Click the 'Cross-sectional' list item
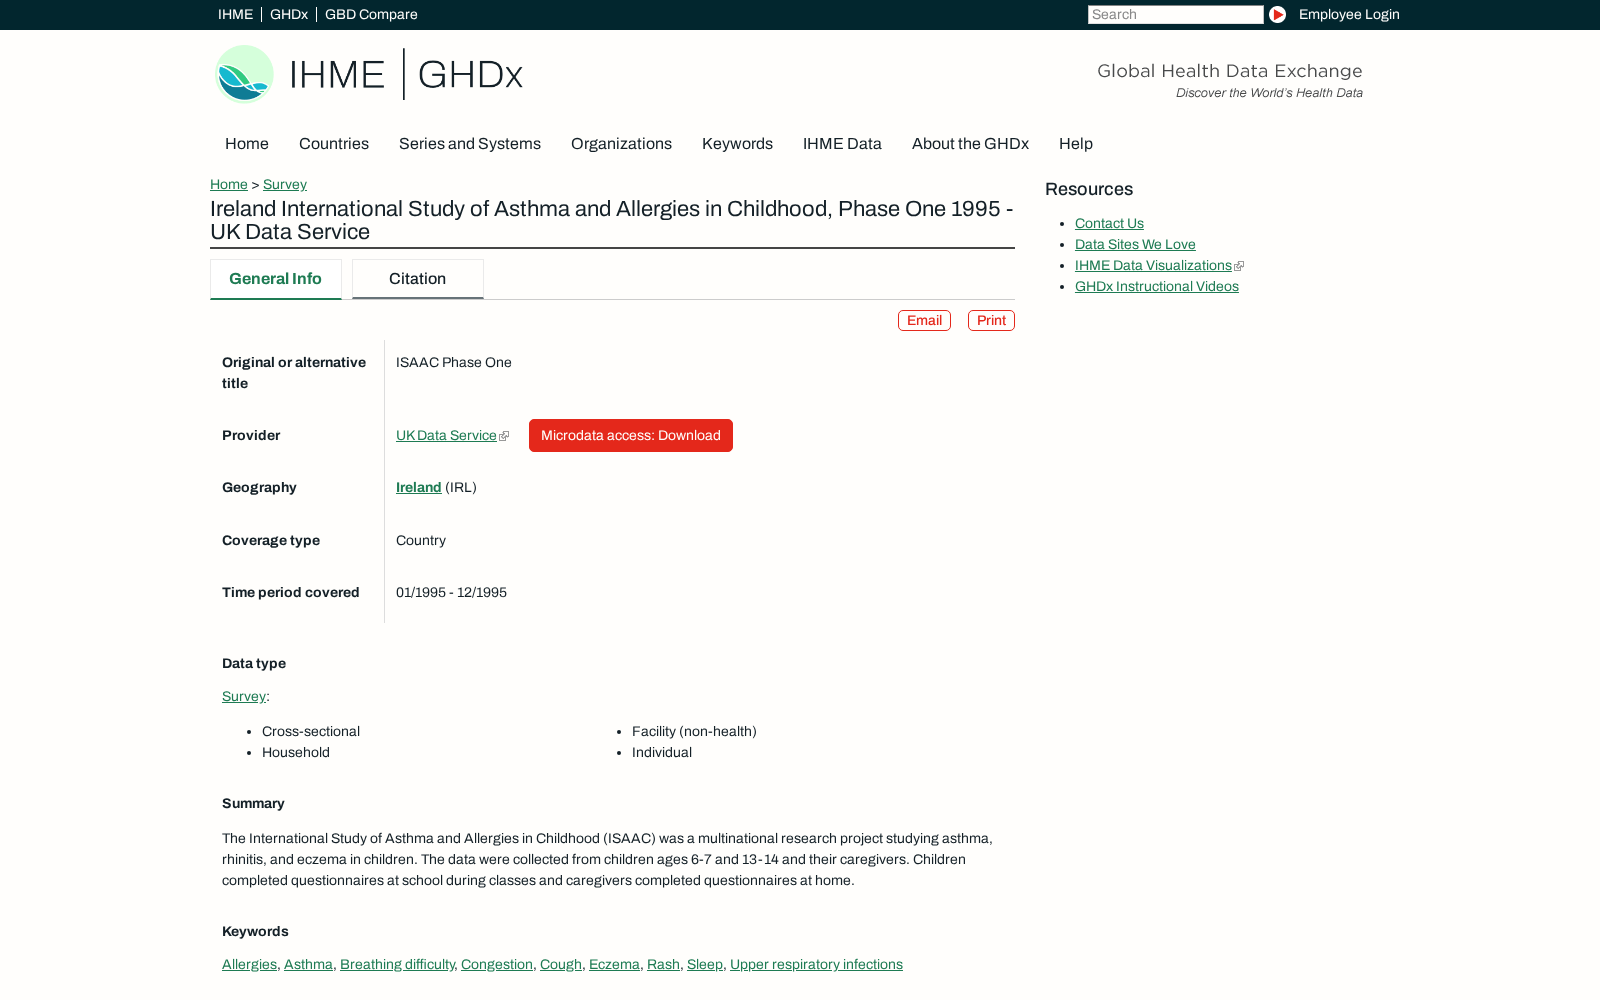The width and height of the screenshot is (1600, 1000). (x=311, y=732)
